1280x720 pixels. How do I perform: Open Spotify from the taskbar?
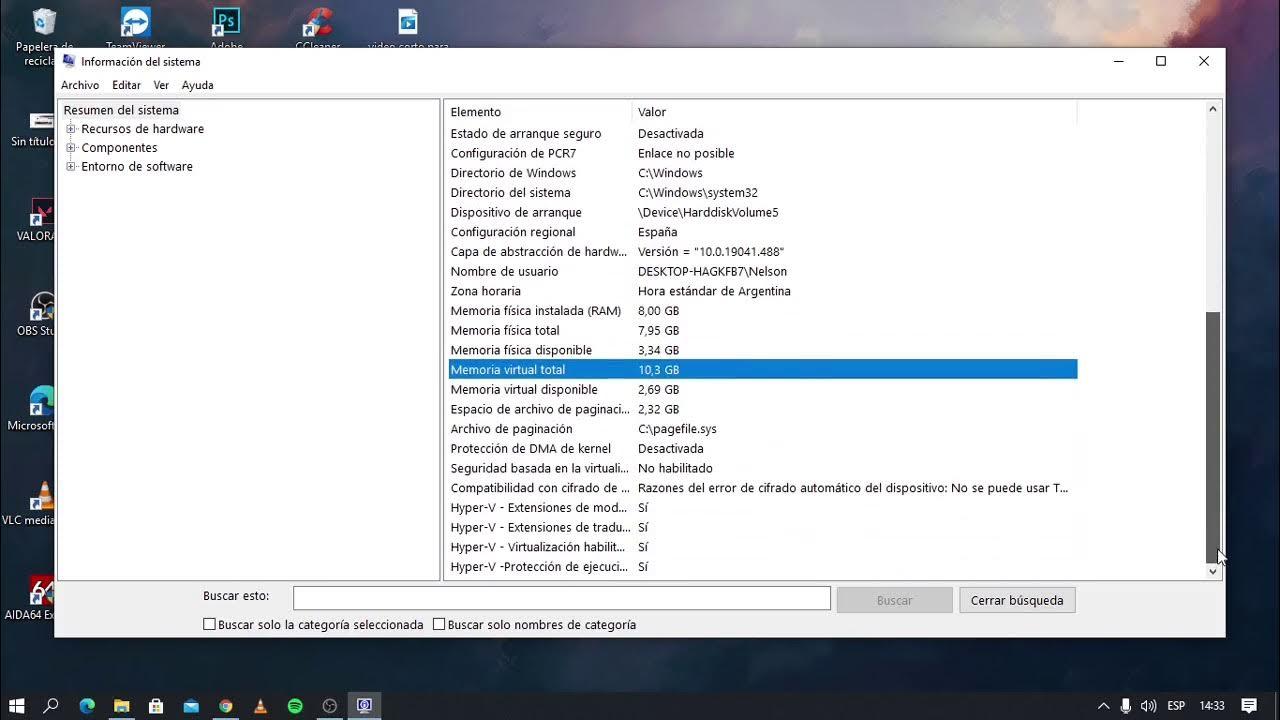pyautogui.click(x=294, y=705)
